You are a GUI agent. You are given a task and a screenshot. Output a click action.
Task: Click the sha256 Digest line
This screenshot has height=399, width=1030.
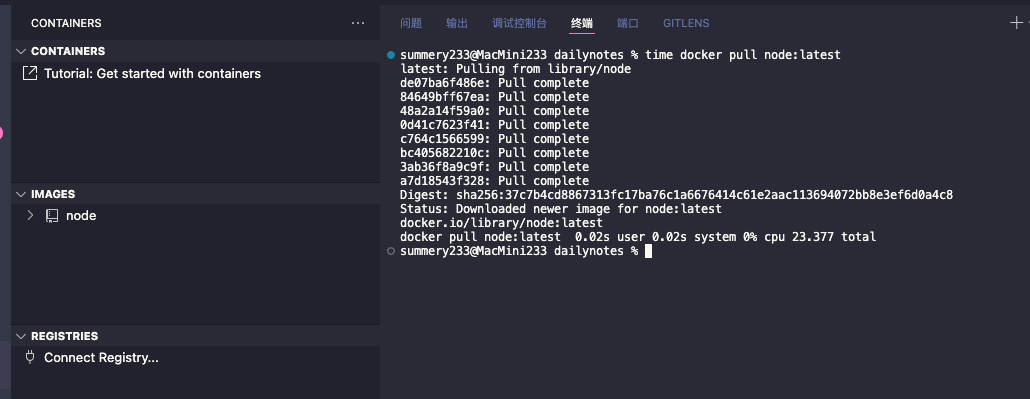click(676, 195)
